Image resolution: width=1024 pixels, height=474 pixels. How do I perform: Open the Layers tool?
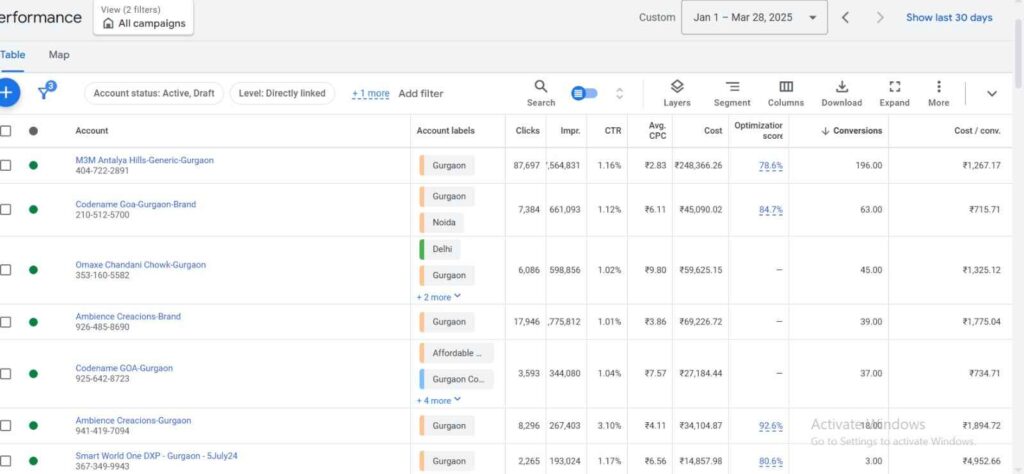[x=677, y=93]
